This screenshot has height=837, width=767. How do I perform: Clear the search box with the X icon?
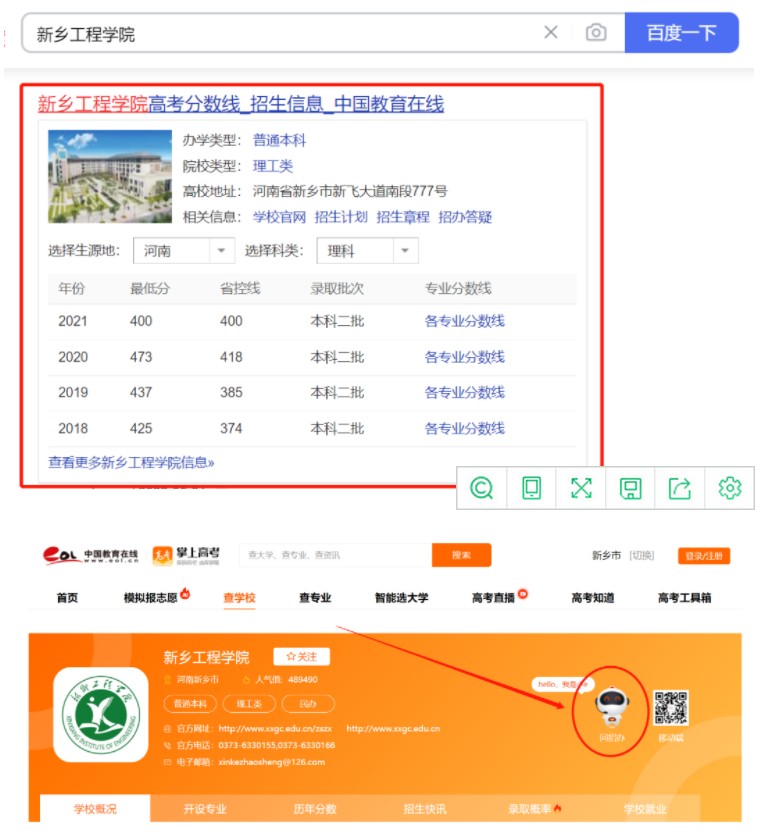click(x=551, y=33)
